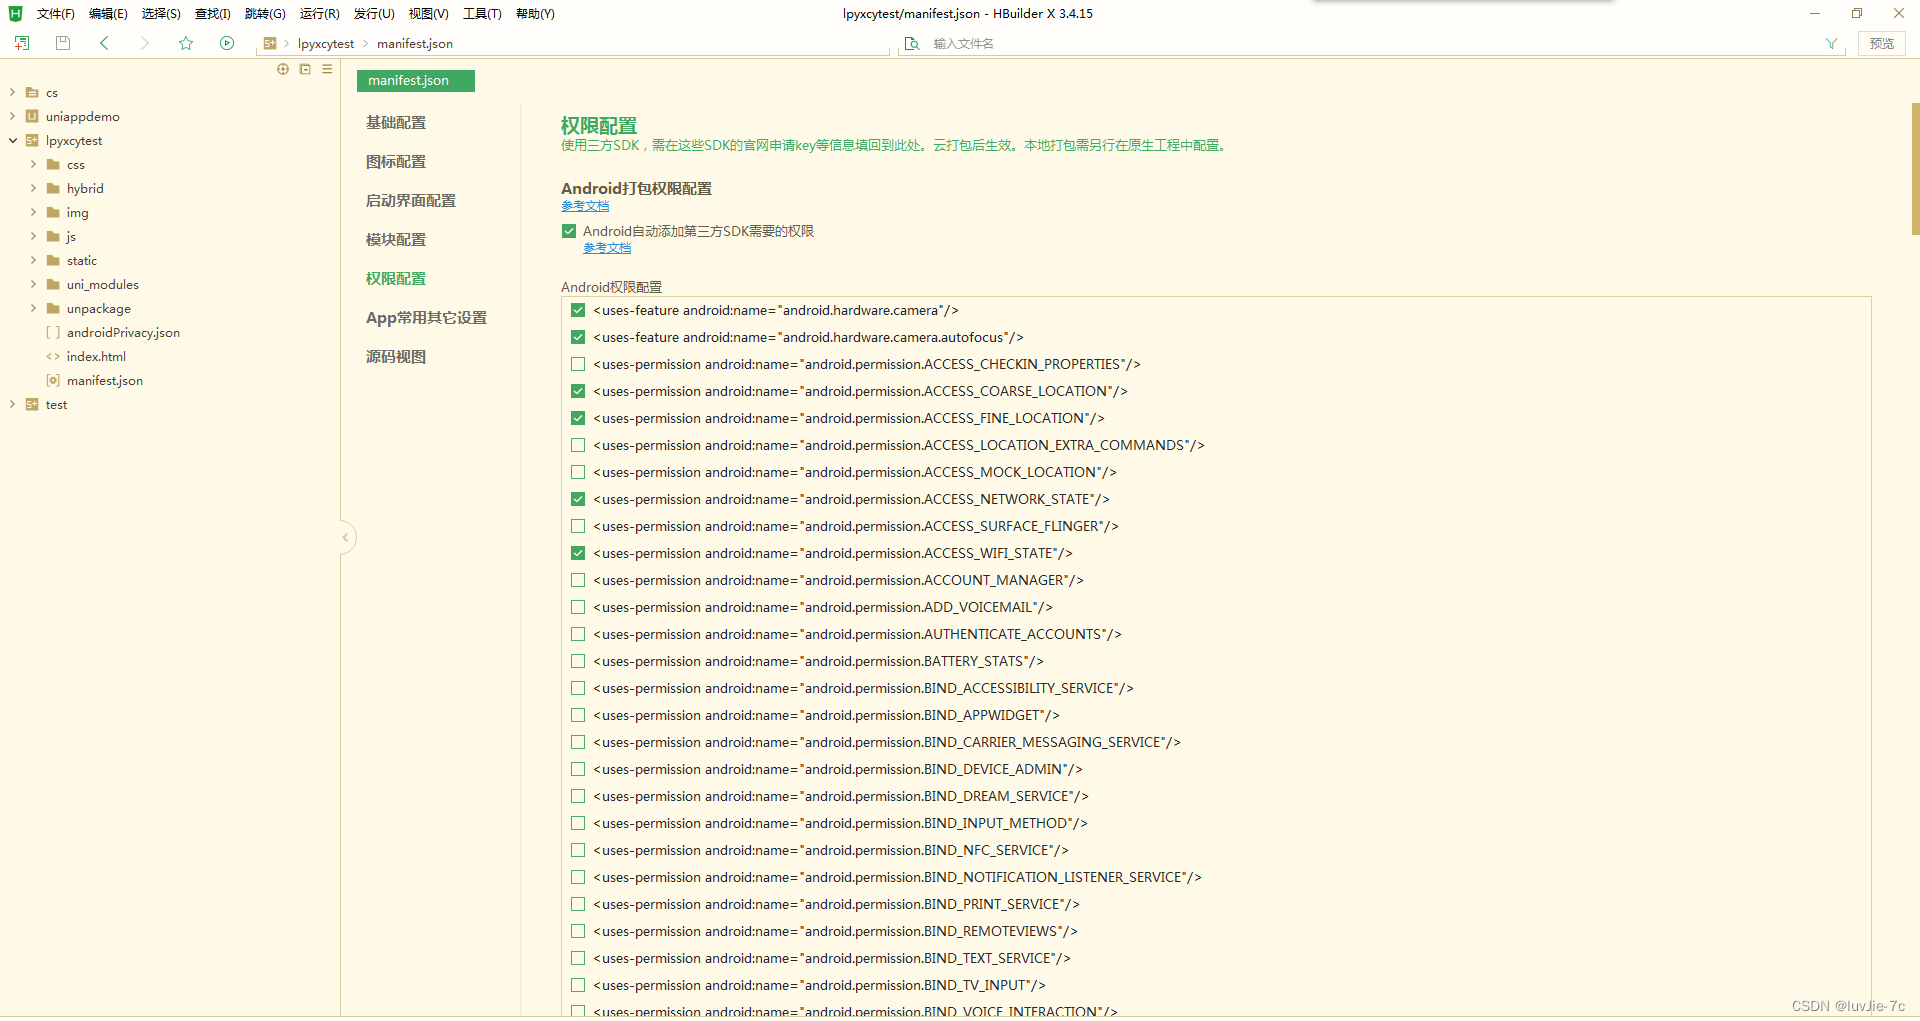The width and height of the screenshot is (1920, 1021).
Task: Open the project panel hamburger menu
Action: click(326, 69)
